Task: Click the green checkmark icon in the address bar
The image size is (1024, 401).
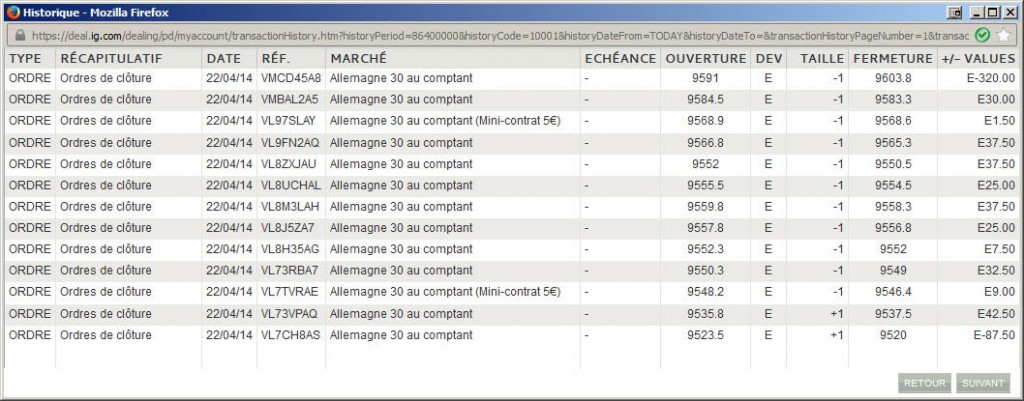Action: point(982,35)
